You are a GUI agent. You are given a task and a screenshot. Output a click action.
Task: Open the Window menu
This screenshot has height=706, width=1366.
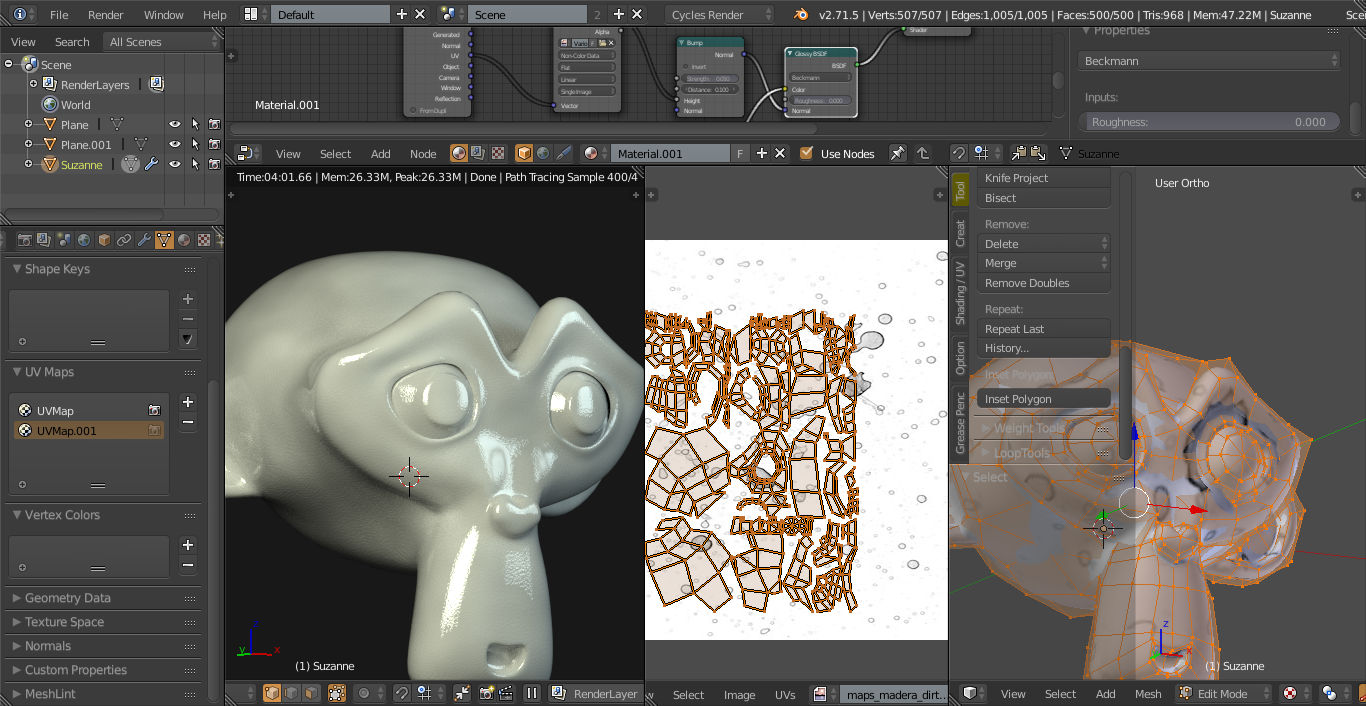164,15
